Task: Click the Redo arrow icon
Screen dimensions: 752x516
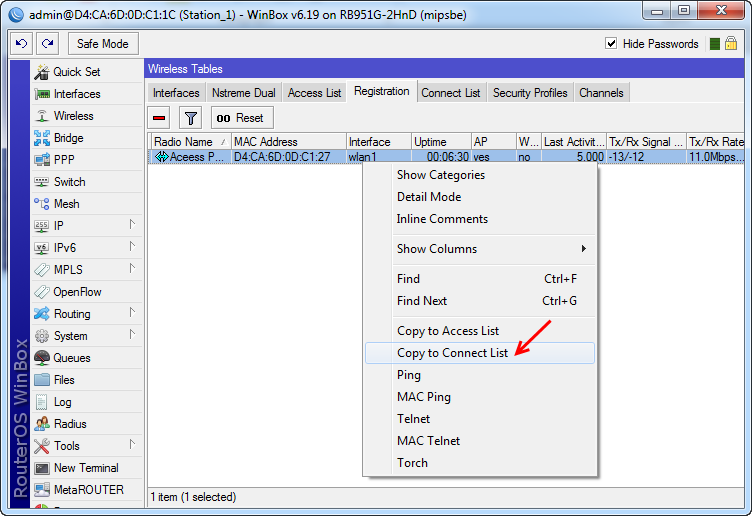Action: click(47, 44)
